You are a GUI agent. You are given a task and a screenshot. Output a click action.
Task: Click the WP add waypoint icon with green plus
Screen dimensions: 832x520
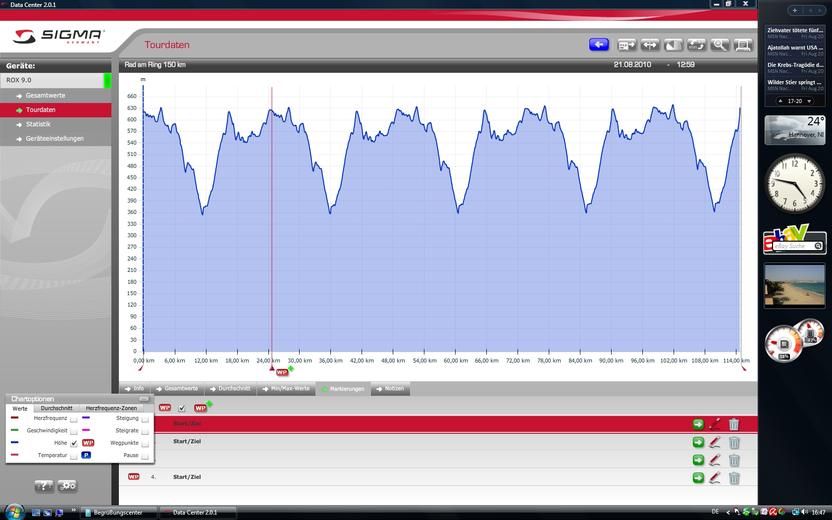202,407
